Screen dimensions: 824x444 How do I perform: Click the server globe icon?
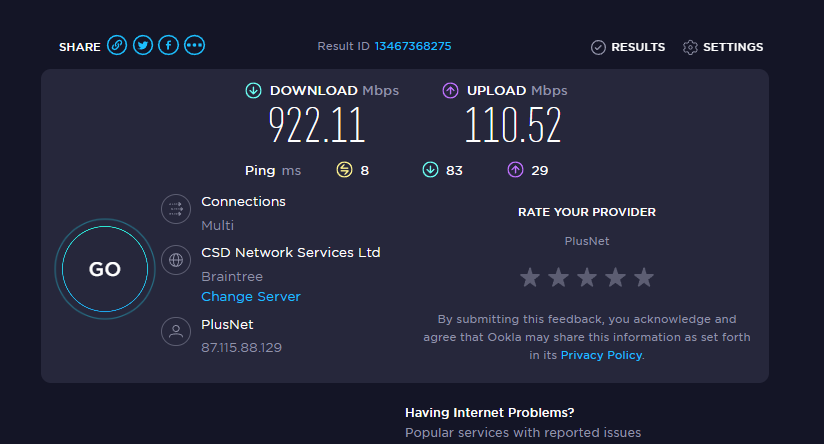[x=176, y=260]
